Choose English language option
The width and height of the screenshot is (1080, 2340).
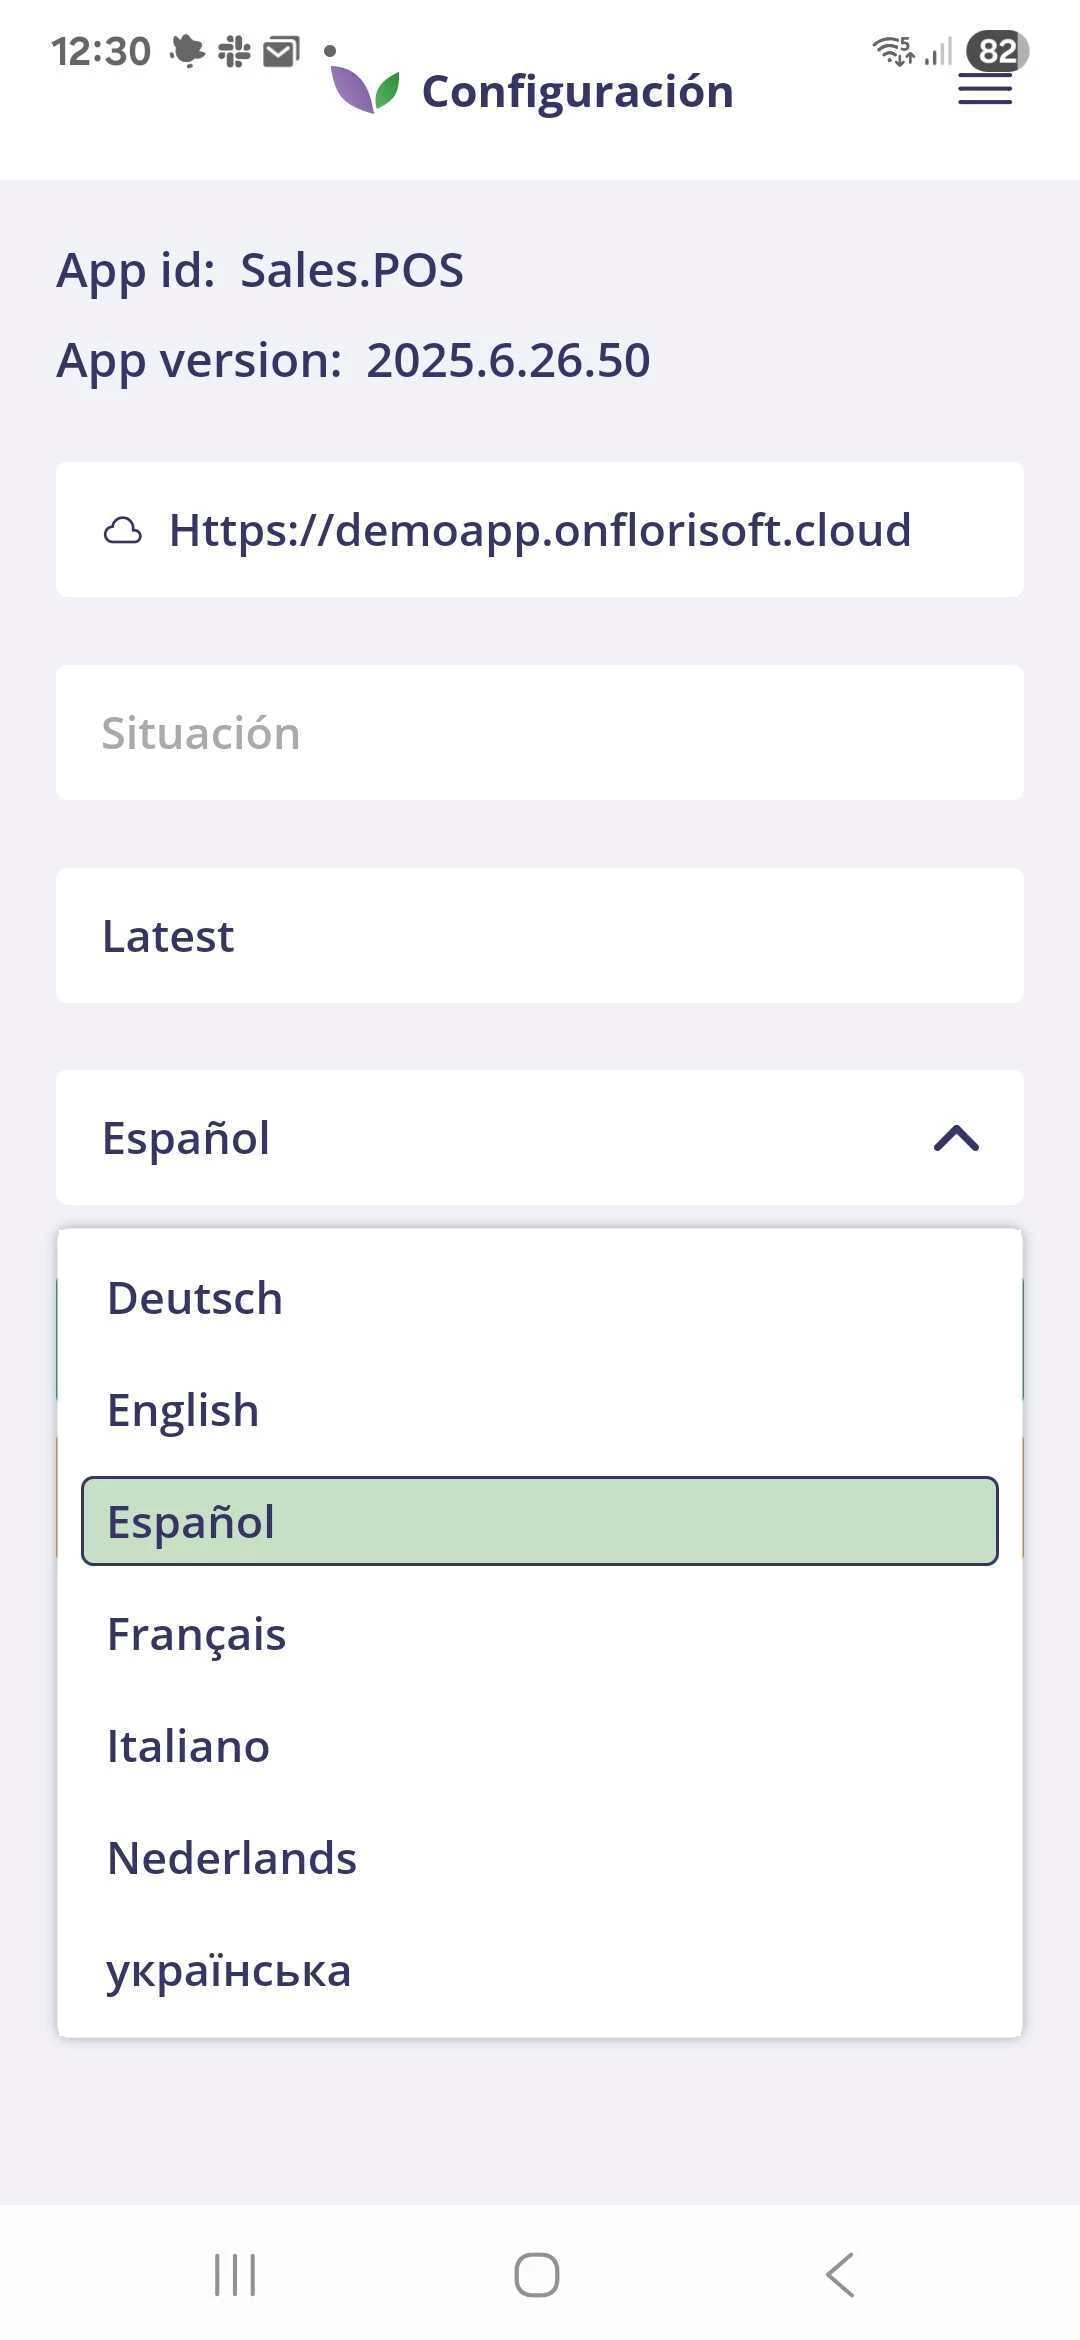[183, 1410]
